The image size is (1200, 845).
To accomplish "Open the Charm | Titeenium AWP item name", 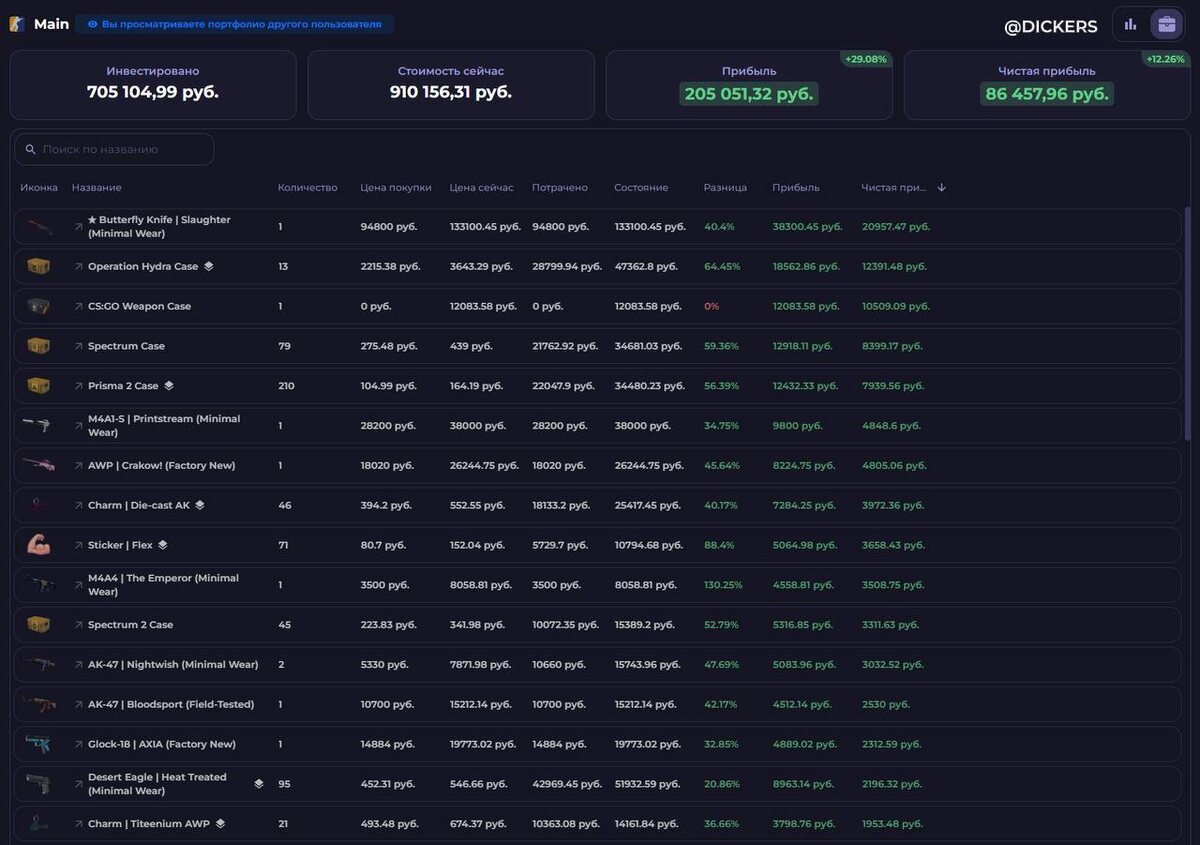I will pos(149,824).
